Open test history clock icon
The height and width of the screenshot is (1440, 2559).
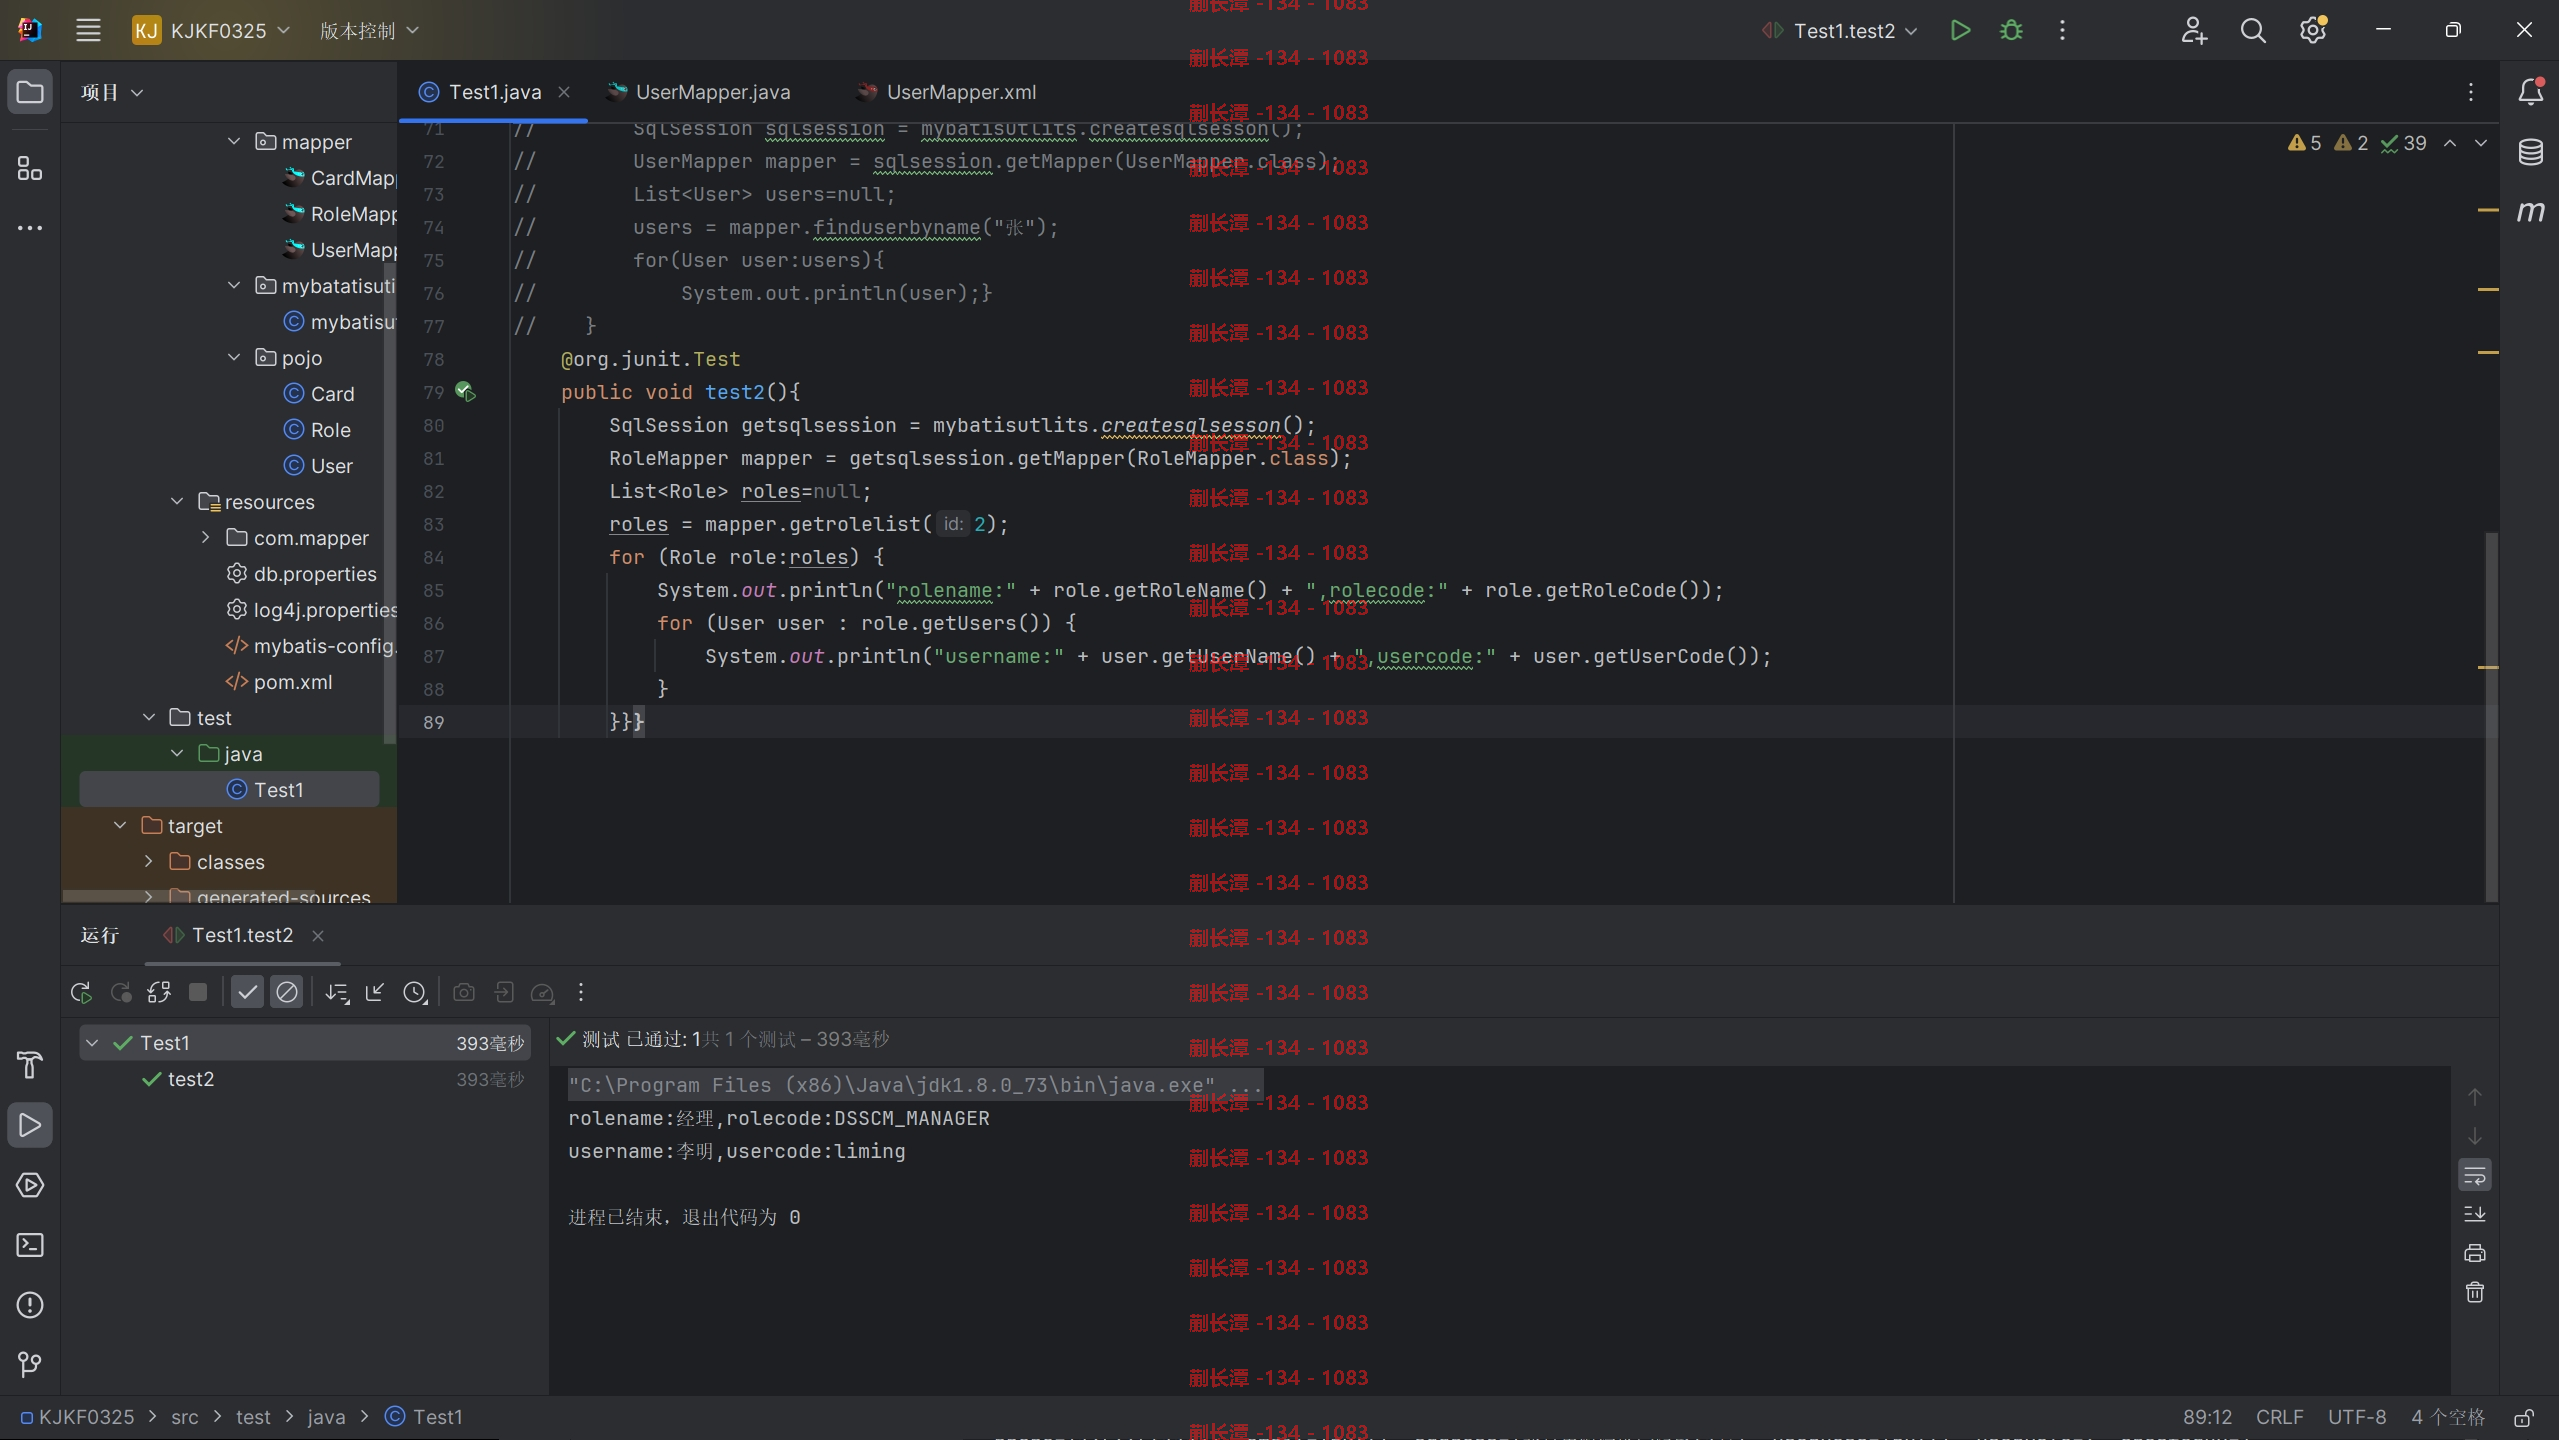[415, 992]
